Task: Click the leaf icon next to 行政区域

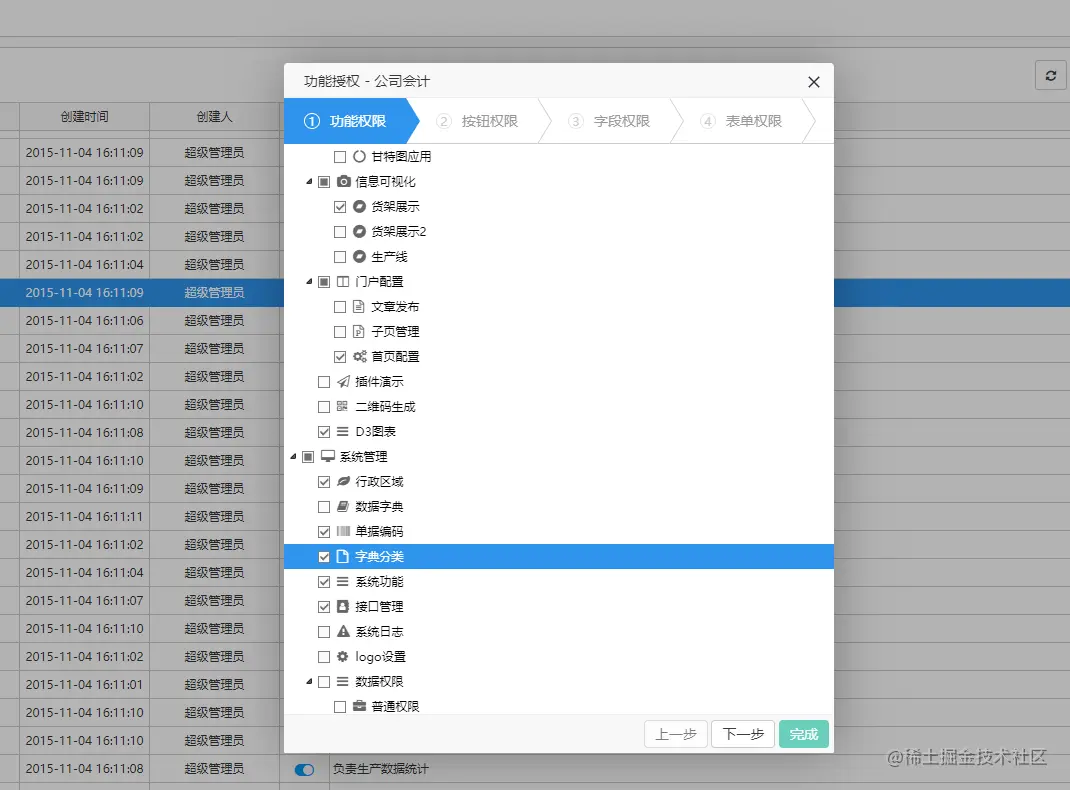Action: pos(343,482)
